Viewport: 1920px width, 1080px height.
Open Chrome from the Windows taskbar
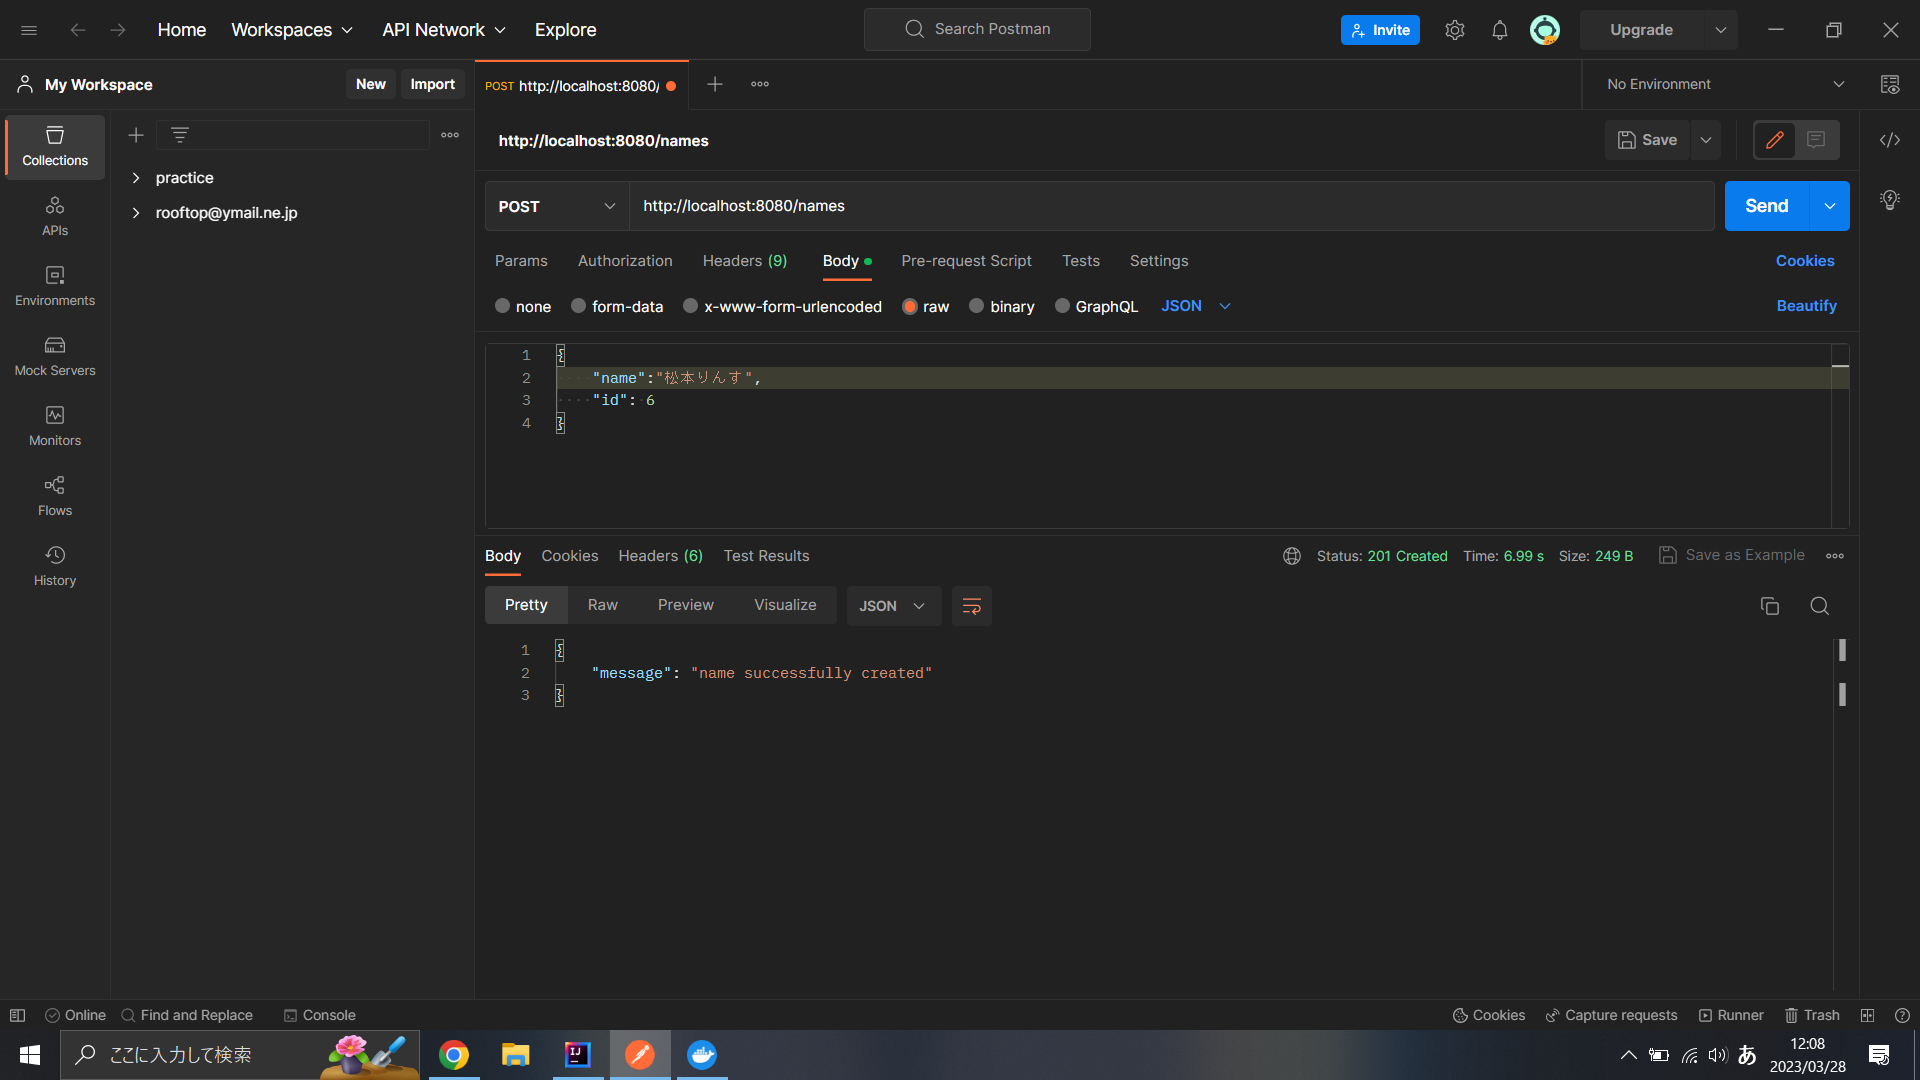pos(454,1055)
